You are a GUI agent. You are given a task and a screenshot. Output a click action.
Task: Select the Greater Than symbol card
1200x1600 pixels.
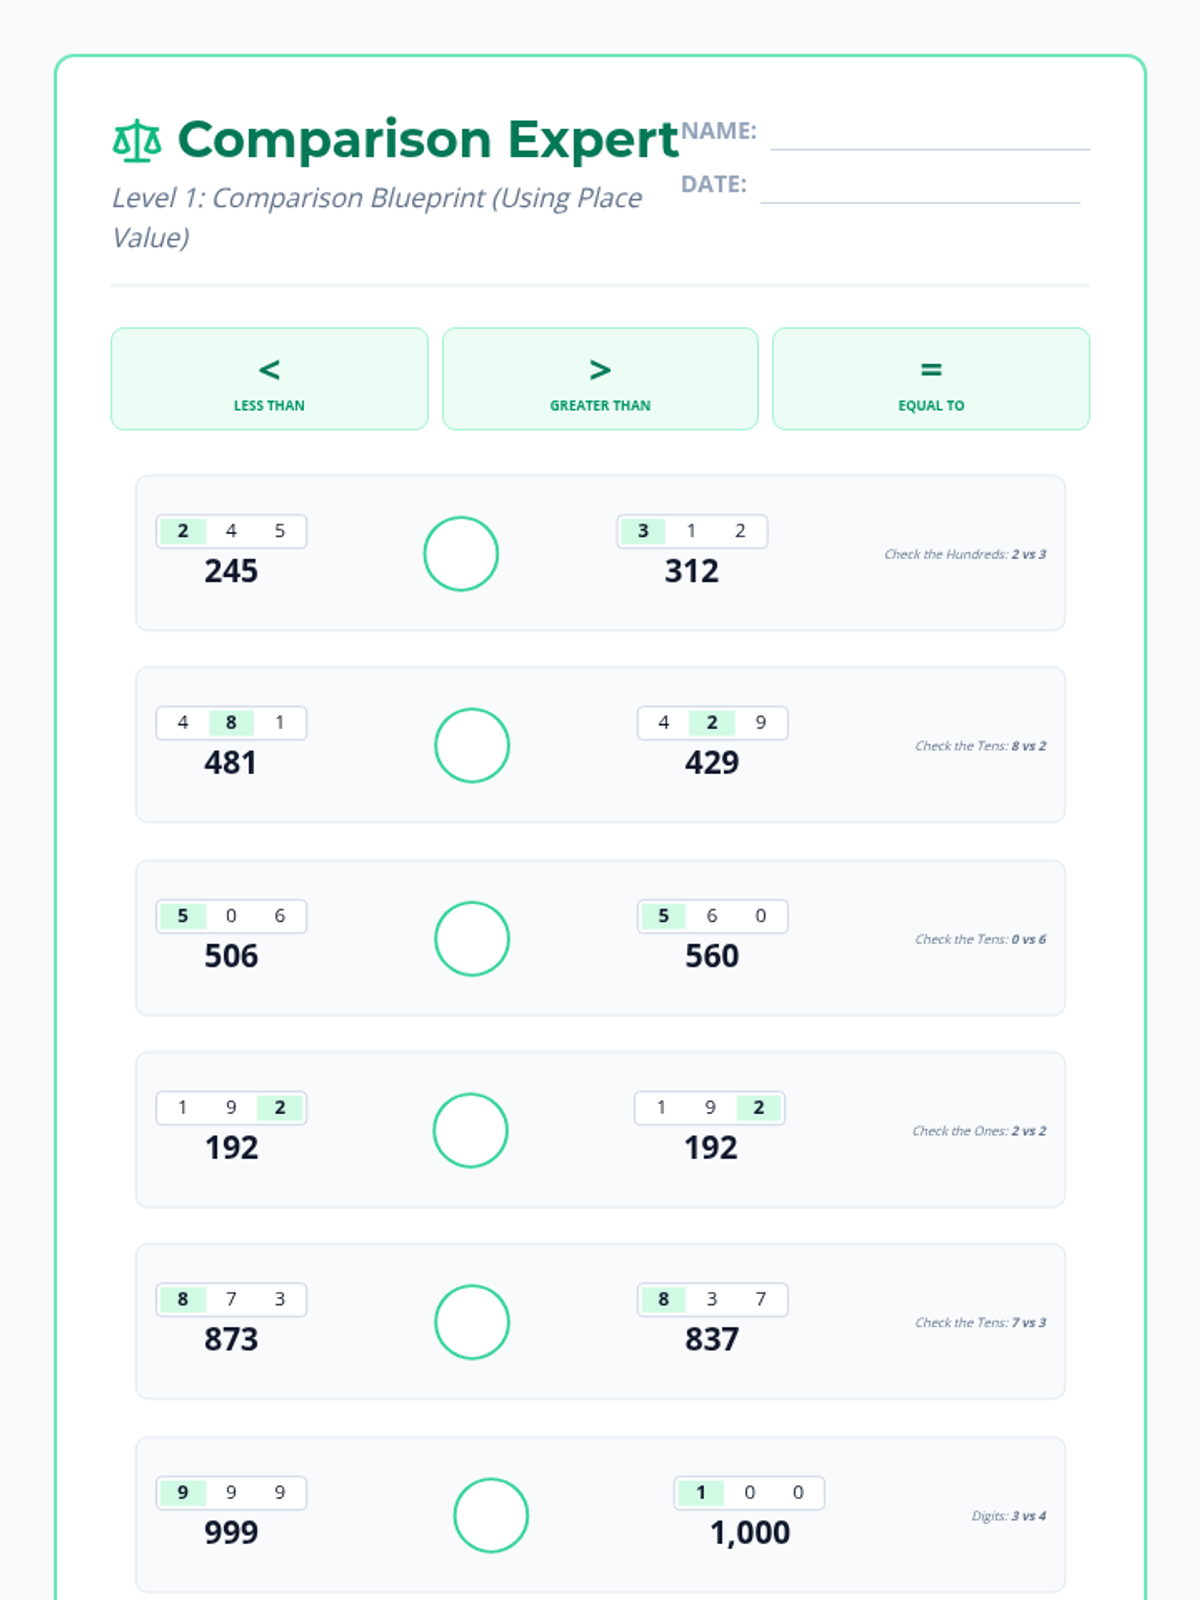click(x=600, y=379)
